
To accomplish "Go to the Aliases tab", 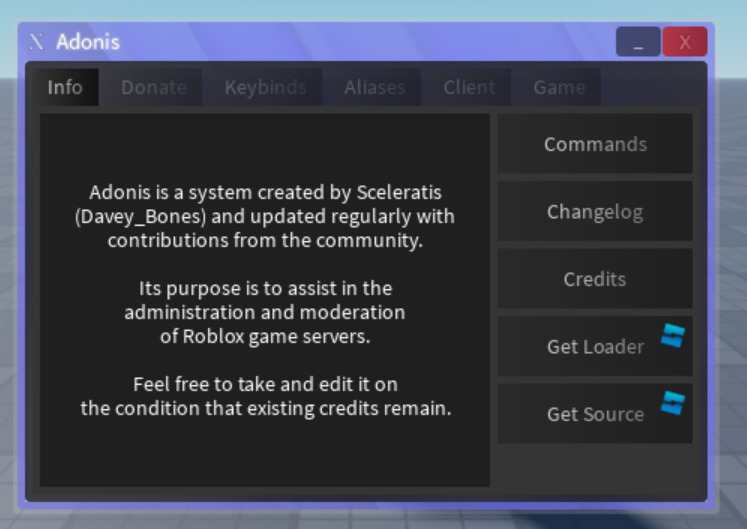I will click(x=374, y=87).
